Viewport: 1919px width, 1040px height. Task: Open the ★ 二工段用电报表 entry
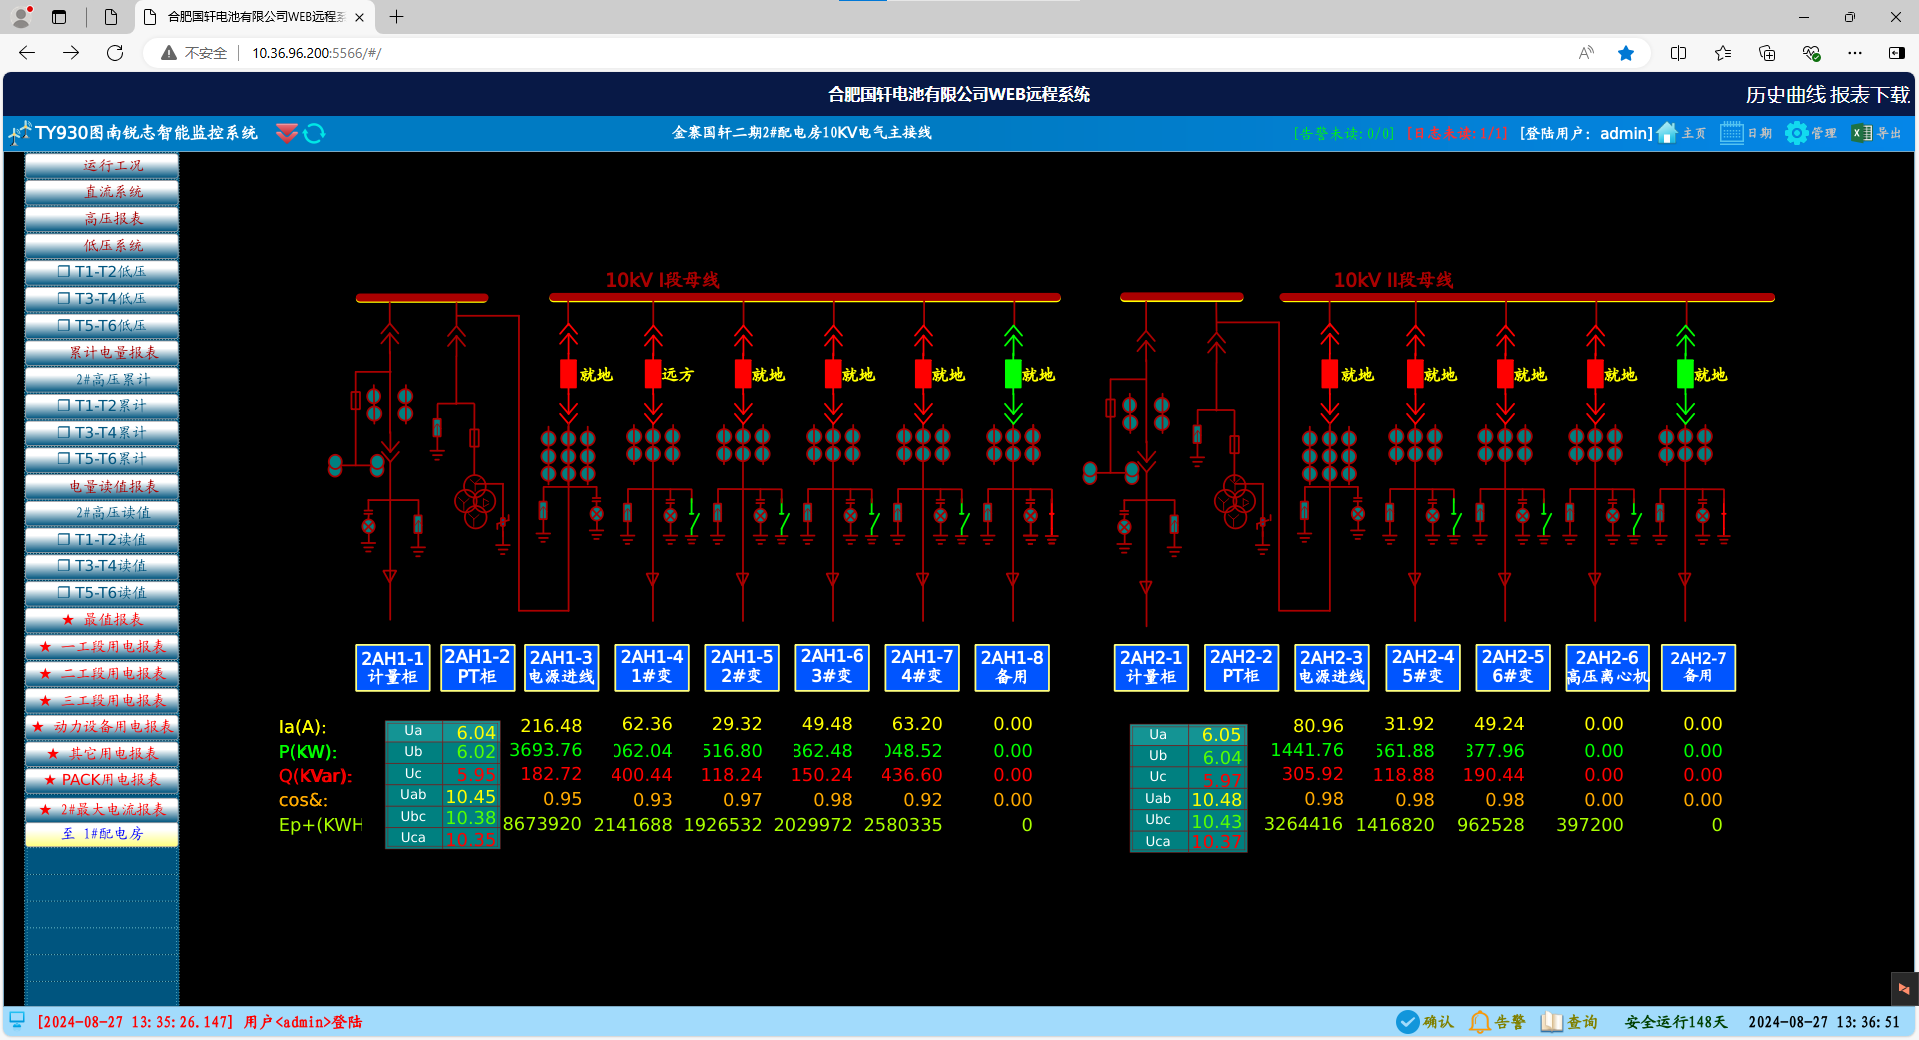coord(102,674)
